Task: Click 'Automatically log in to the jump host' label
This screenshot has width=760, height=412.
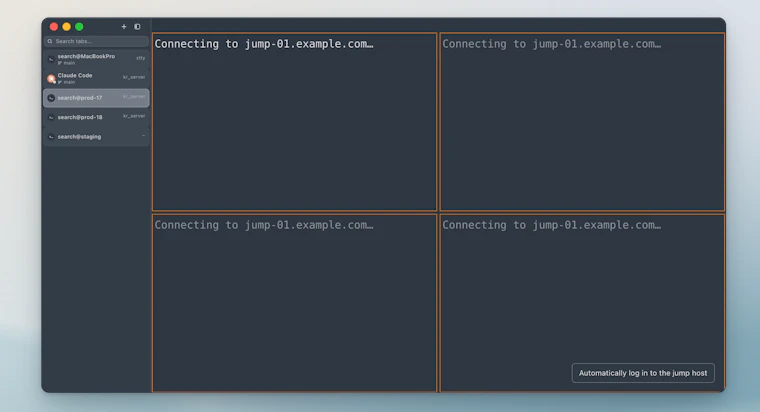Action: pos(643,373)
